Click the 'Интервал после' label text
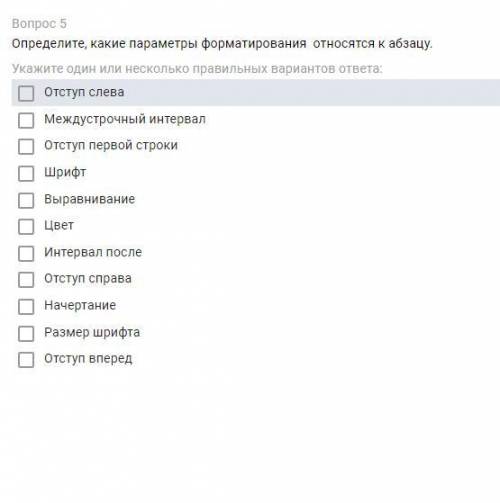The width and height of the screenshot is (500, 503). pos(93,252)
